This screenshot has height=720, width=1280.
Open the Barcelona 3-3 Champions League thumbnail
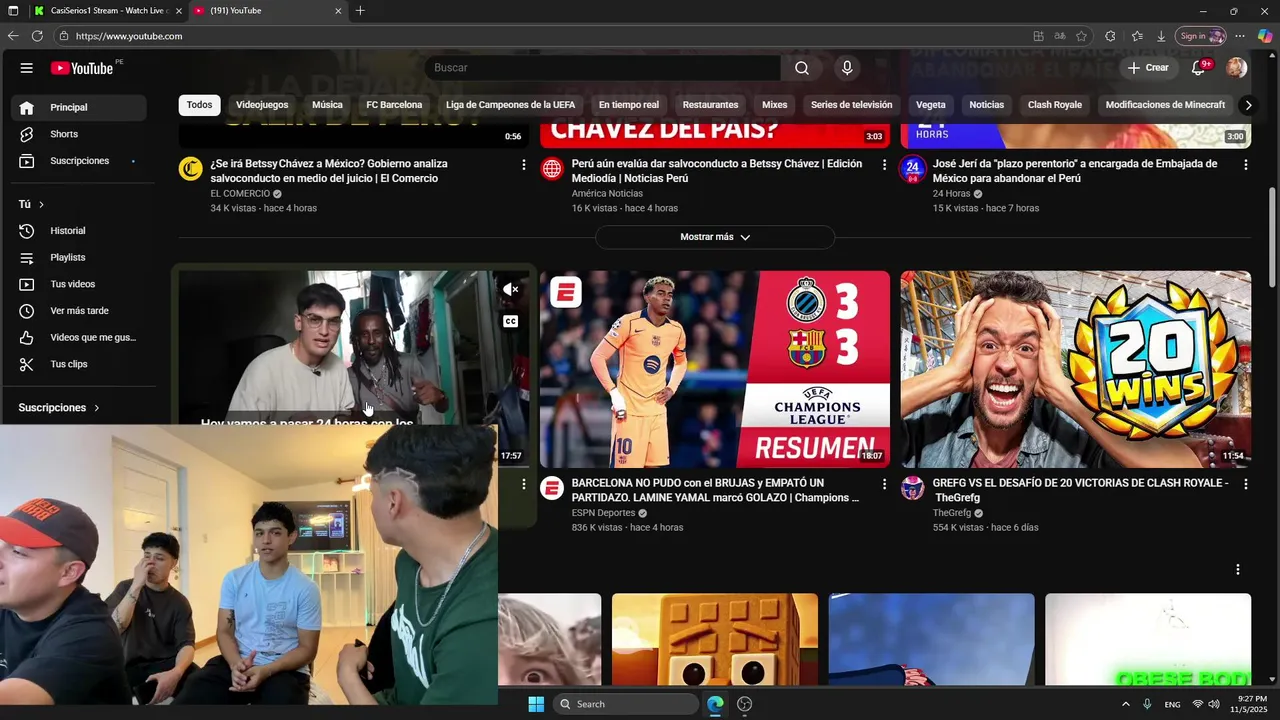715,369
